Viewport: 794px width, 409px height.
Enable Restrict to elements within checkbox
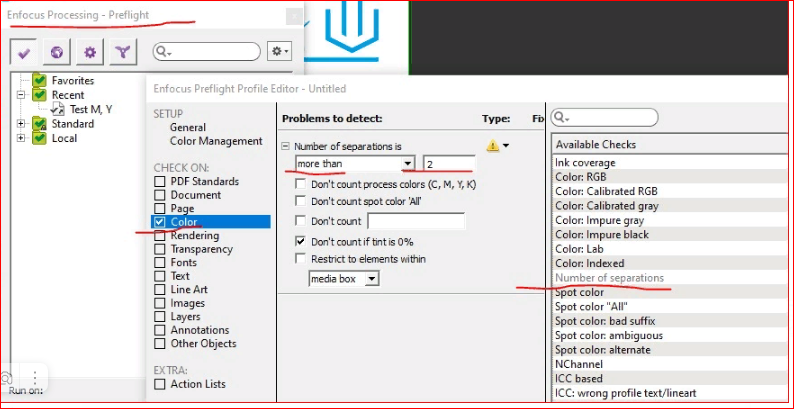pos(301,259)
